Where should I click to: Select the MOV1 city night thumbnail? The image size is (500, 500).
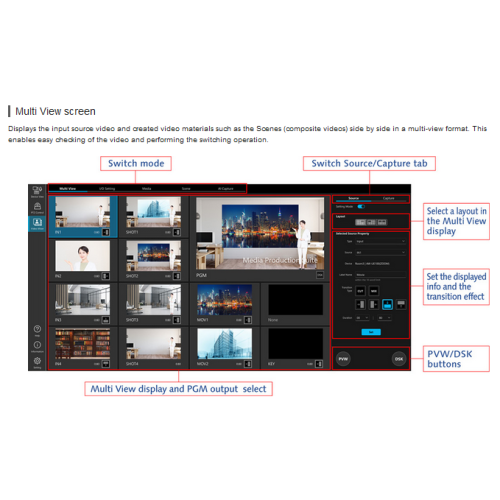pos(225,300)
